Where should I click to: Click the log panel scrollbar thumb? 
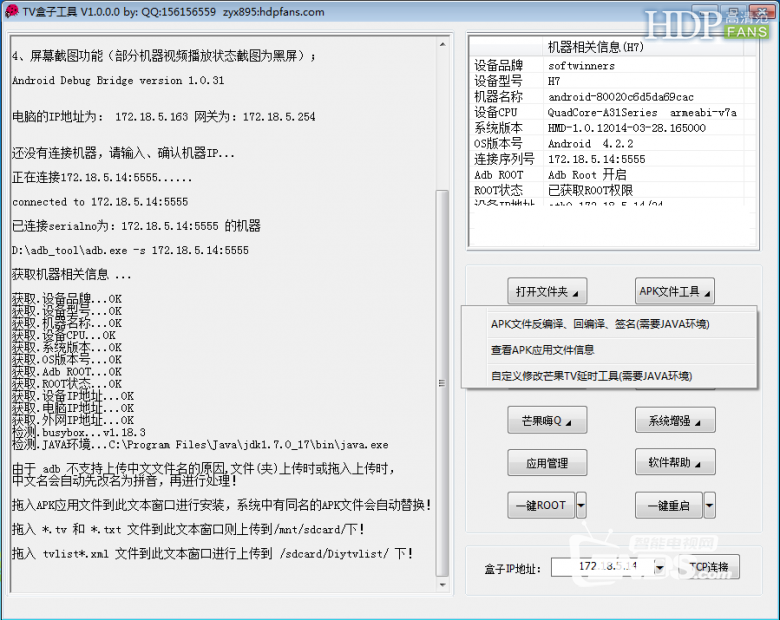[442, 383]
